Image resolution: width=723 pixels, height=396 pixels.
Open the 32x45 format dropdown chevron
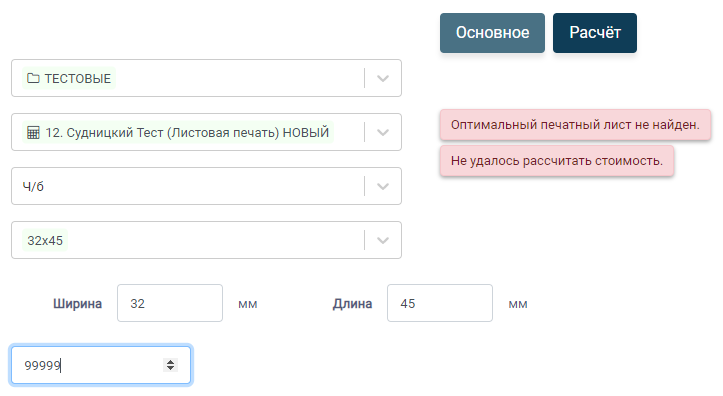point(383,240)
